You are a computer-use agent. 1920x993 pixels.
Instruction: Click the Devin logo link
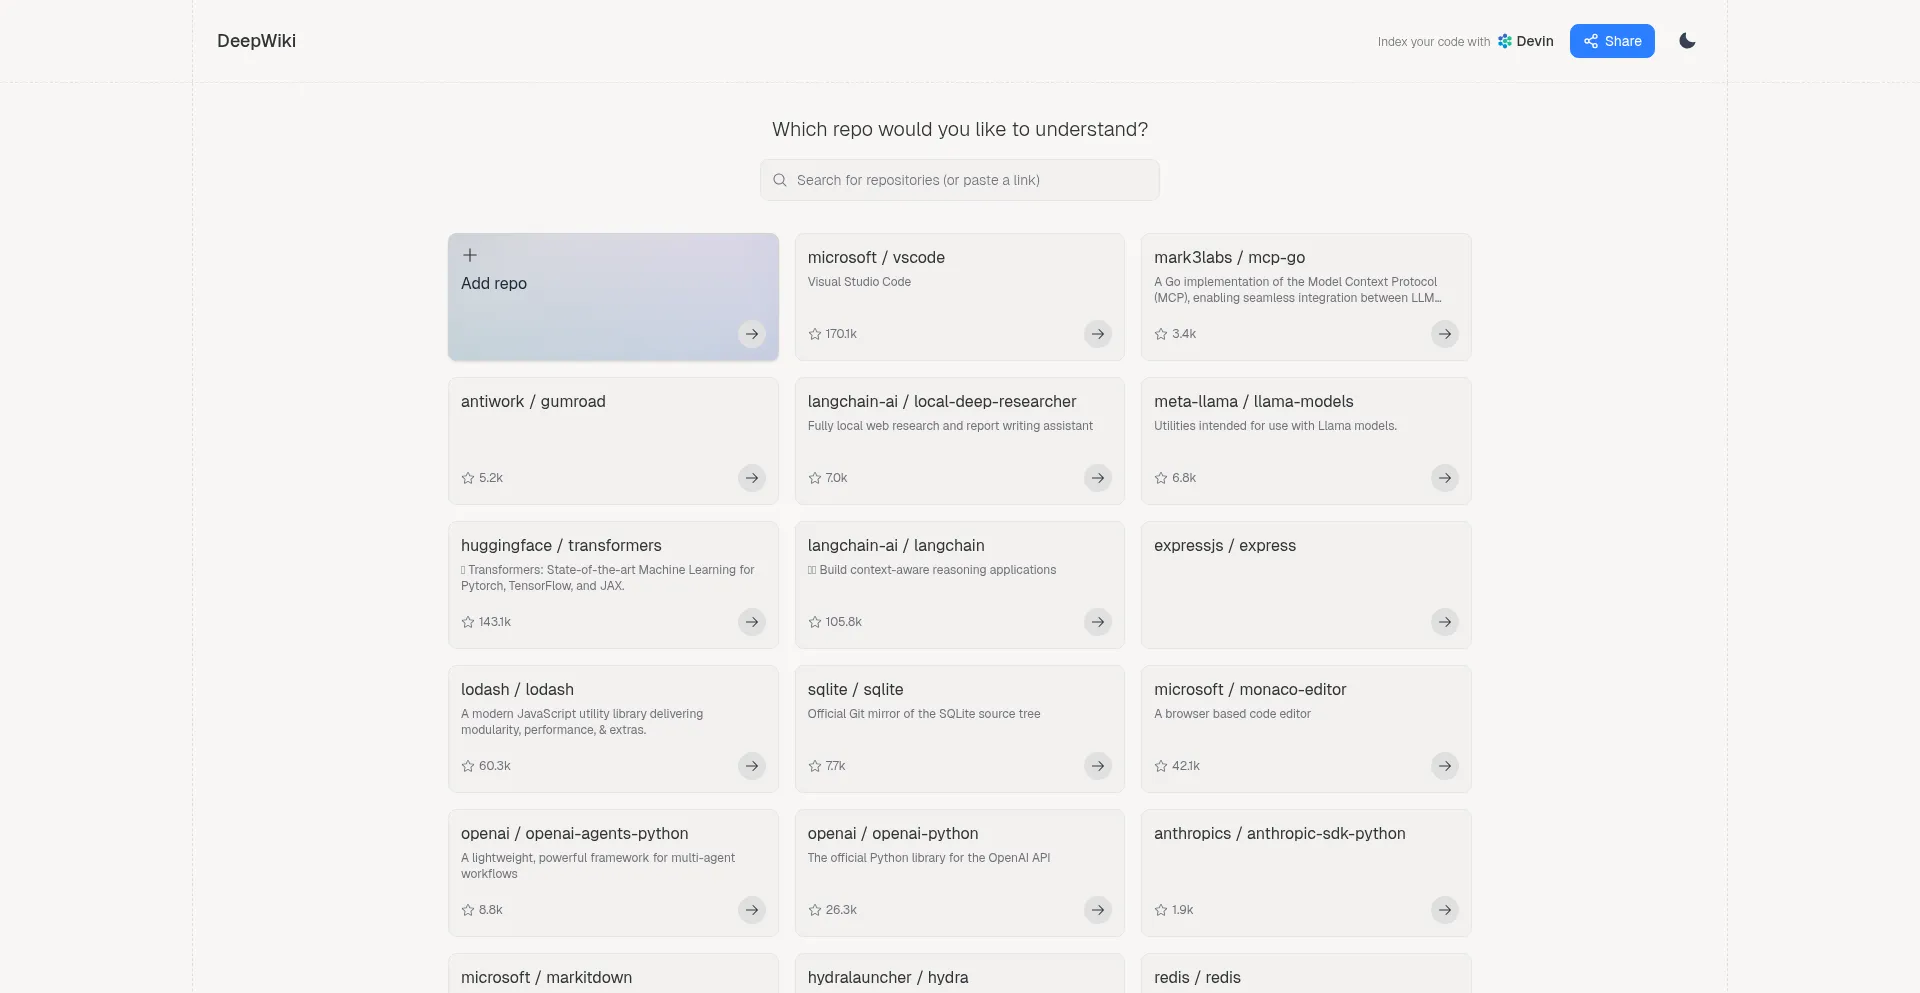pyautogui.click(x=1525, y=41)
